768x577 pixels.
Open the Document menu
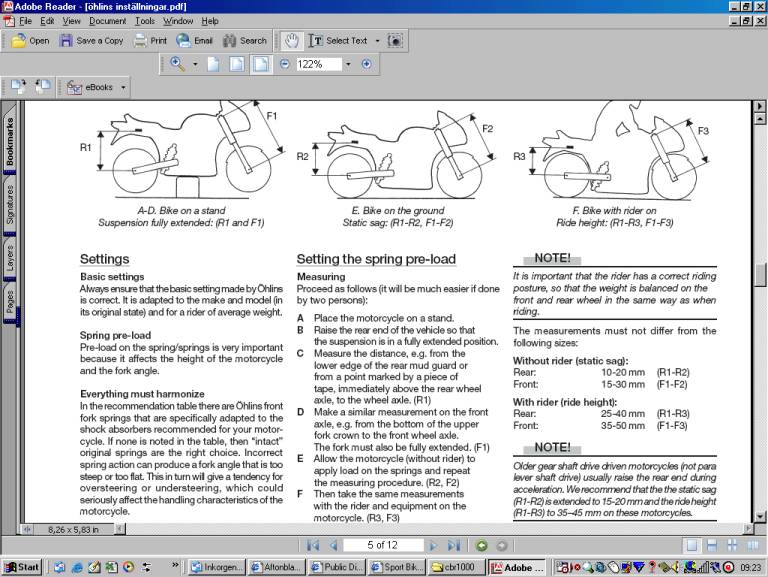pos(107,21)
